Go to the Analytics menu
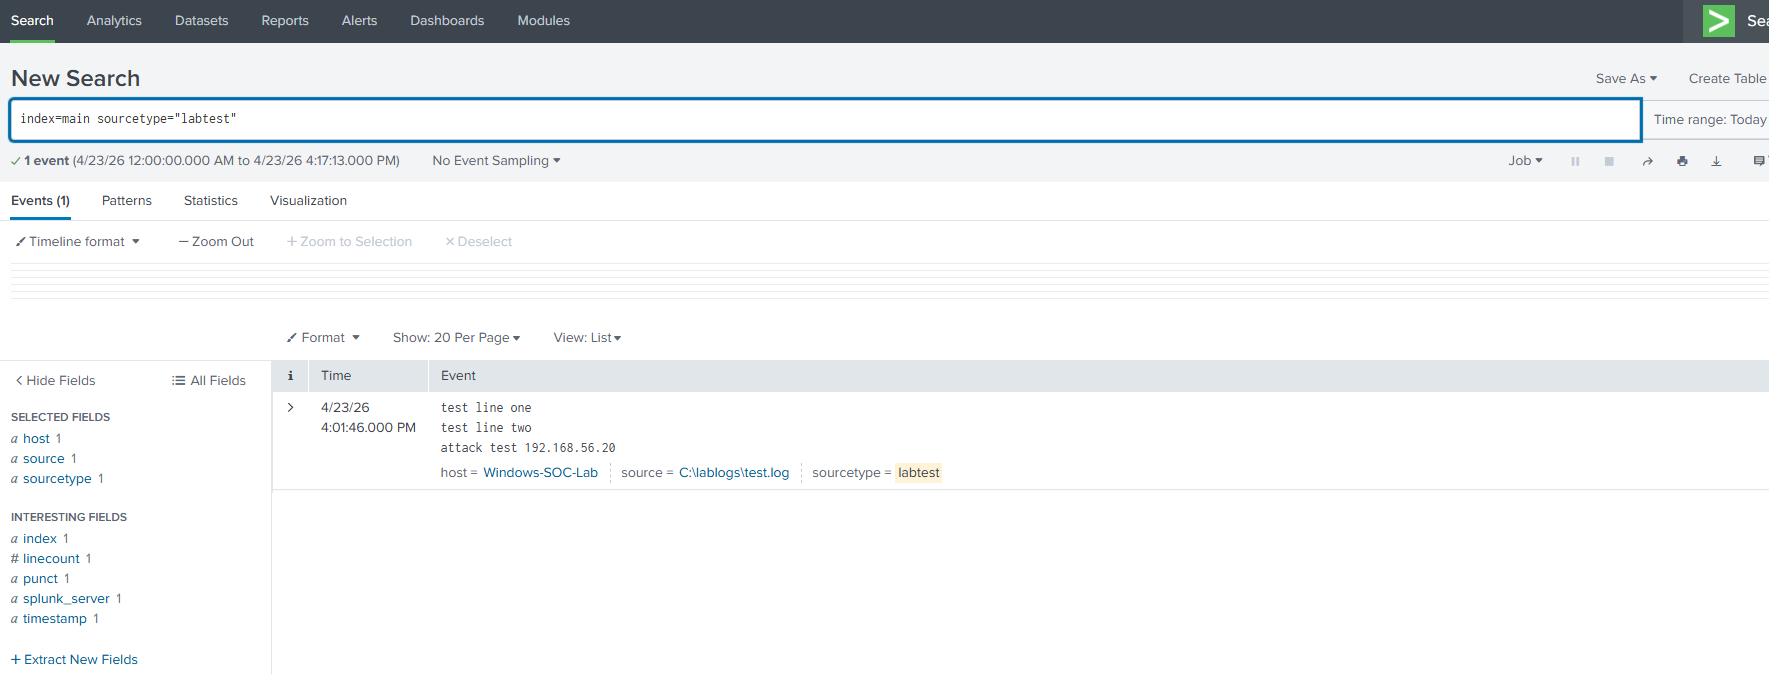Viewport: 1769px width, 674px height. [x=114, y=21]
